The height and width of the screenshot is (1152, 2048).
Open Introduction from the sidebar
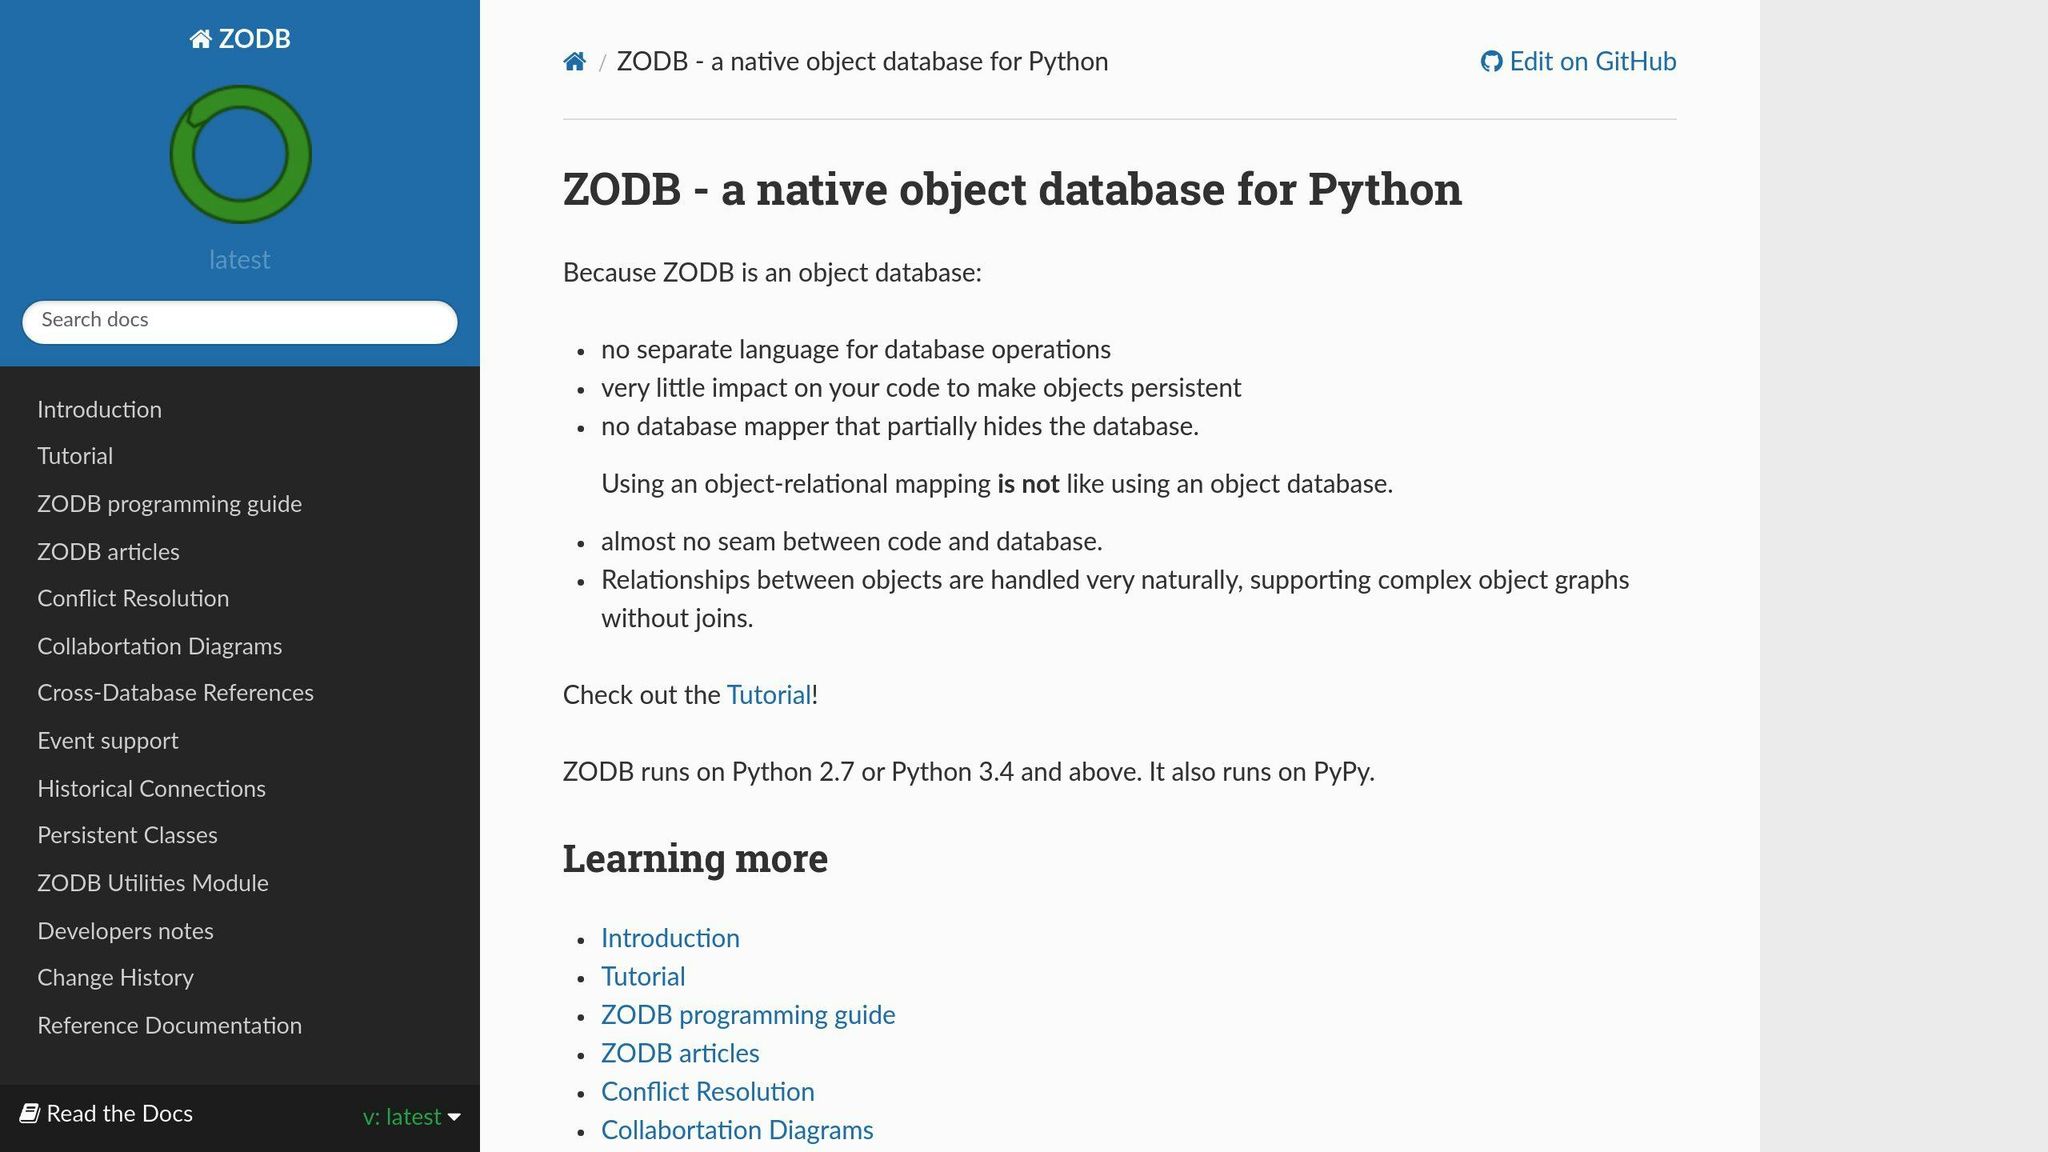[99, 409]
